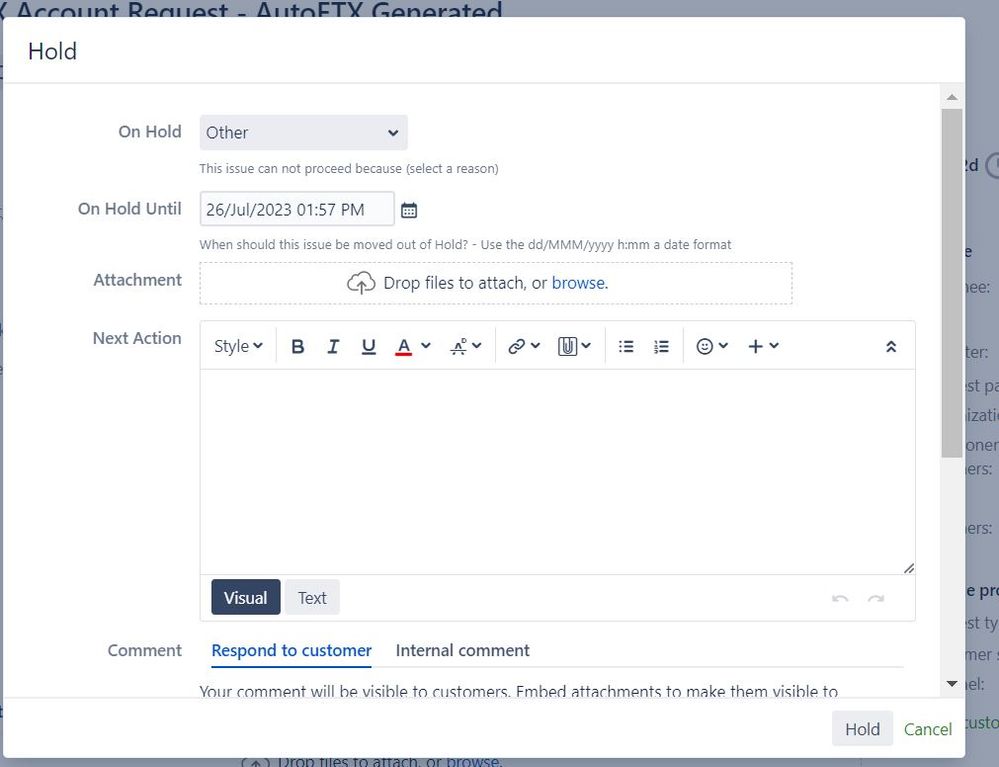This screenshot has width=999, height=767.
Task: Click inside the Next Action text area
Action: 557,471
